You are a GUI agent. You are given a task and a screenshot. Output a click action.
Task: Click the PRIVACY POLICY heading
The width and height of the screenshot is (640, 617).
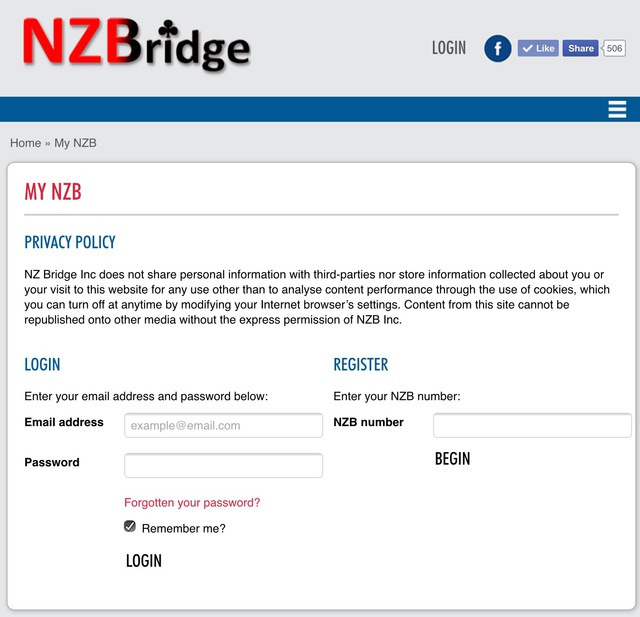70,242
